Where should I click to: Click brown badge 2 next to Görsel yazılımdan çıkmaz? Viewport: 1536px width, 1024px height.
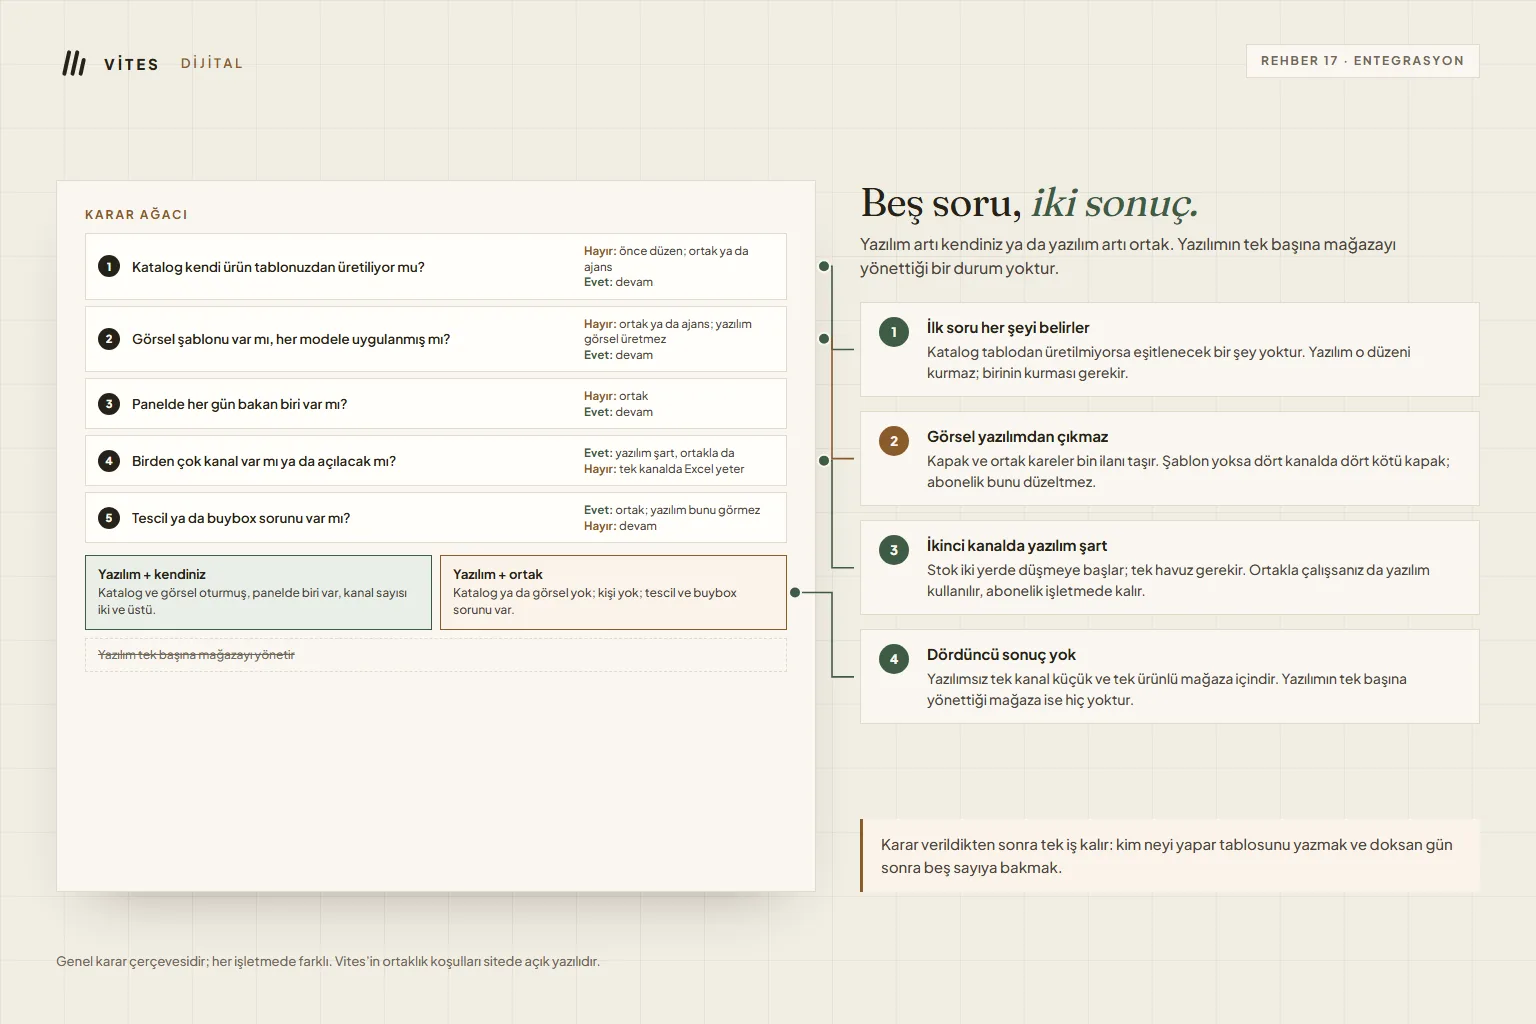coord(894,441)
